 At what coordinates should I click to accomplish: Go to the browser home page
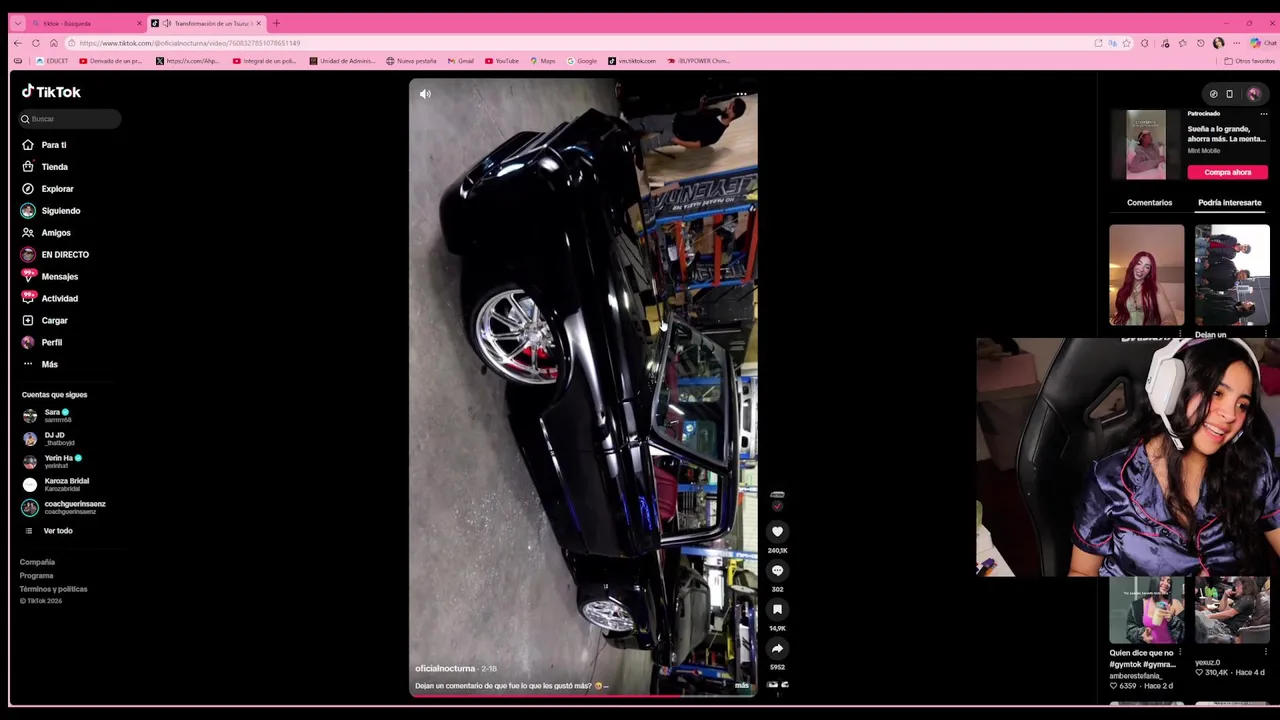tap(54, 43)
